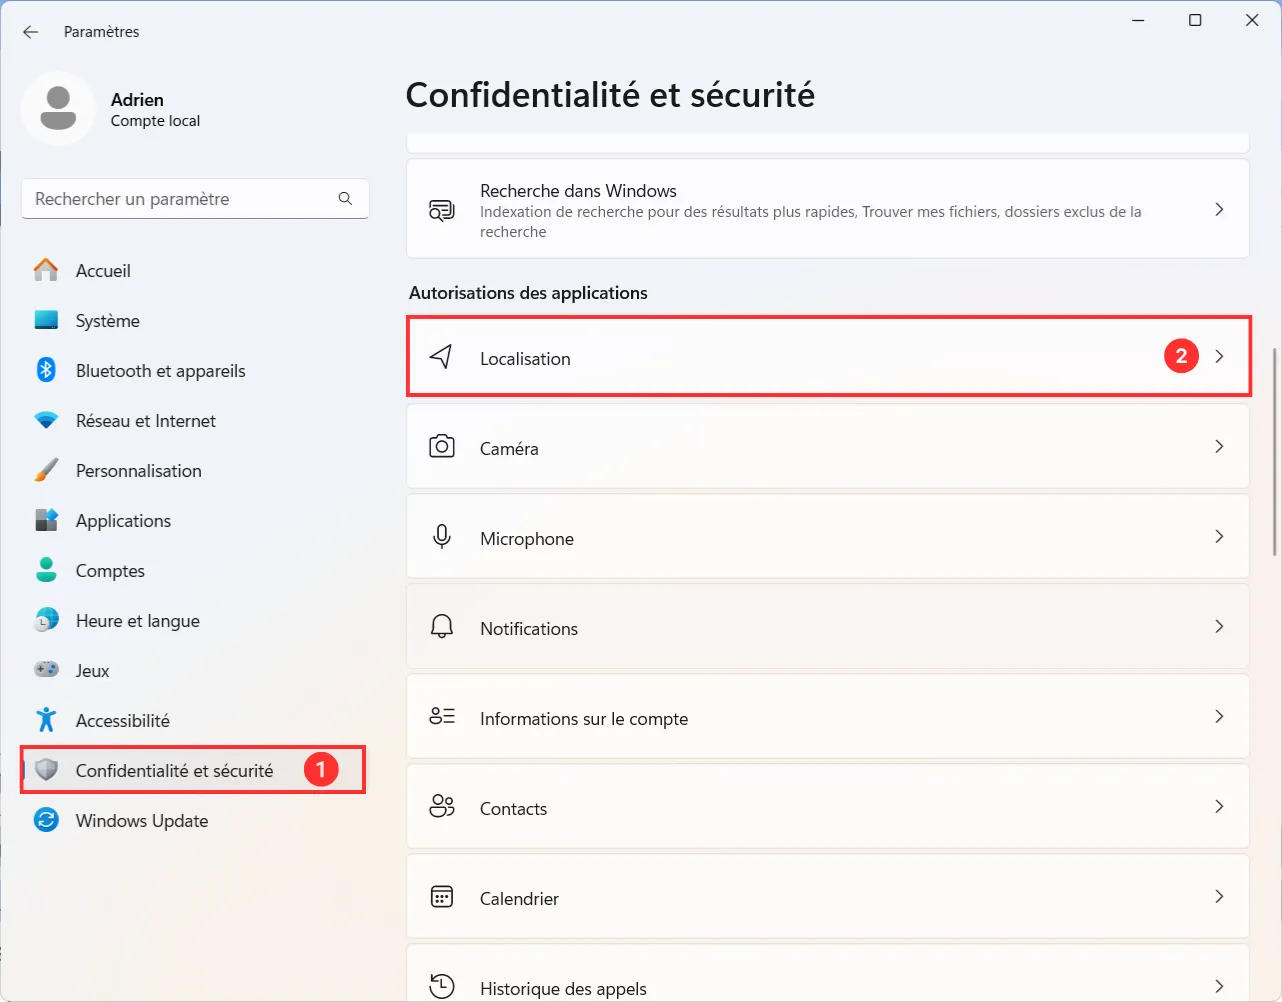Select Réseau et Internet section

(x=146, y=421)
